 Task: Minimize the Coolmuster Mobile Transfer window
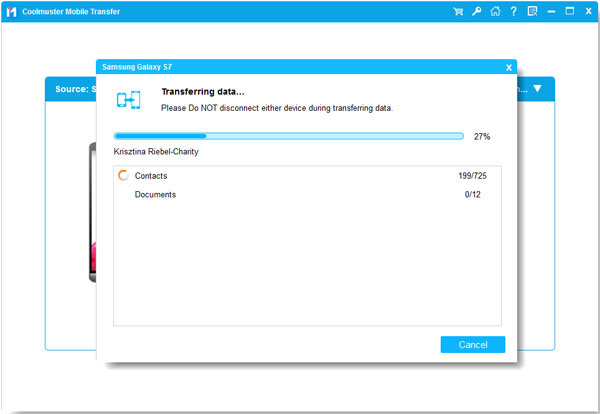[551, 12]
